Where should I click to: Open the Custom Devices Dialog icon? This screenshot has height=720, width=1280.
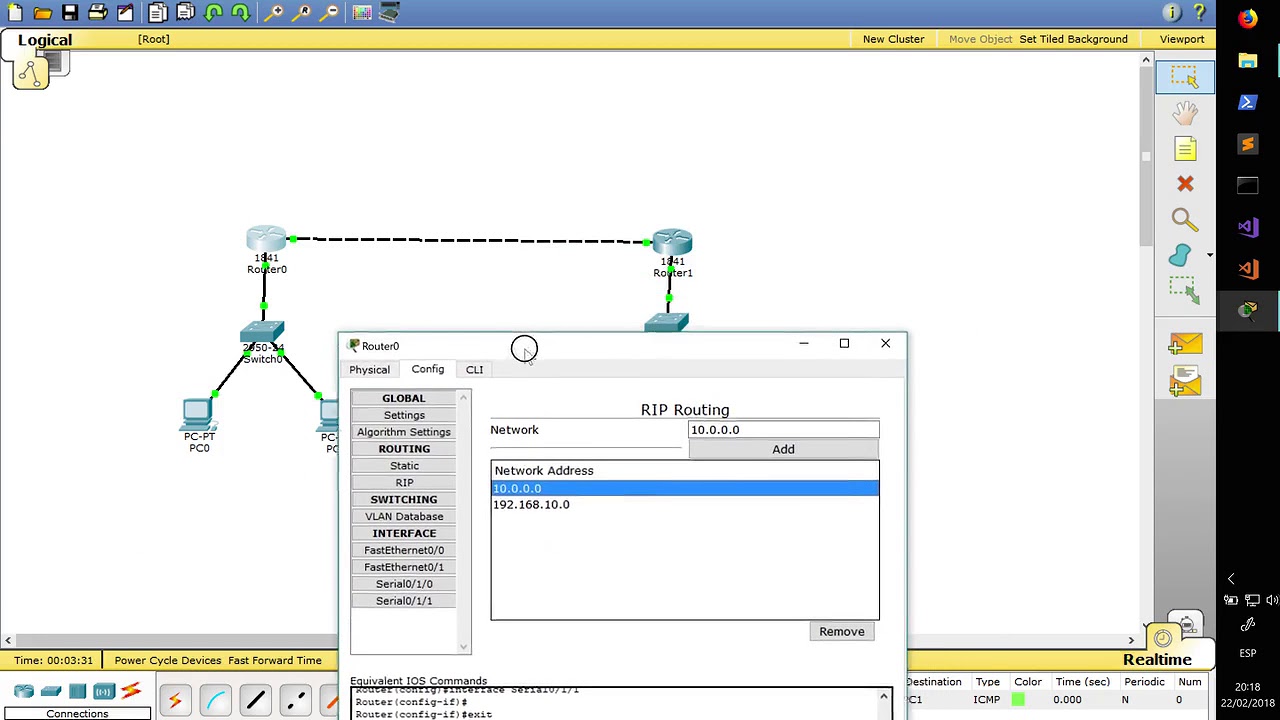(390, 13)
